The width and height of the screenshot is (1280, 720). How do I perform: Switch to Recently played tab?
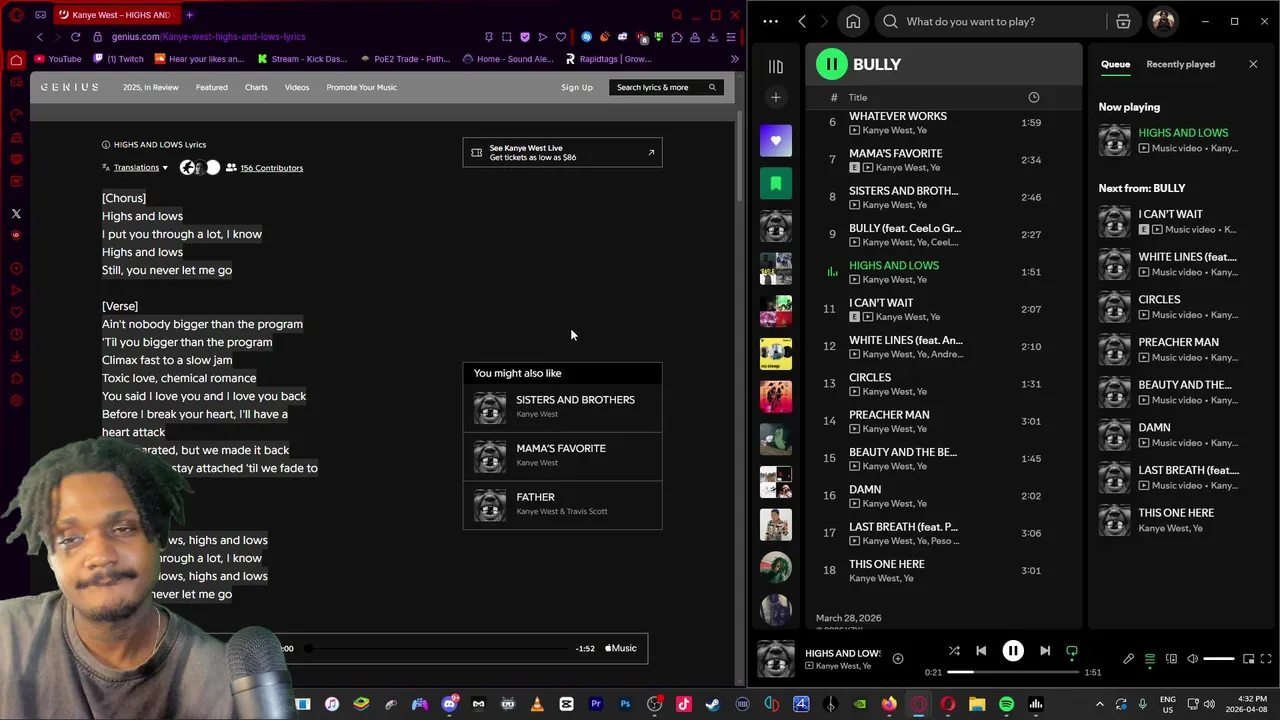tap(1180, 64)
